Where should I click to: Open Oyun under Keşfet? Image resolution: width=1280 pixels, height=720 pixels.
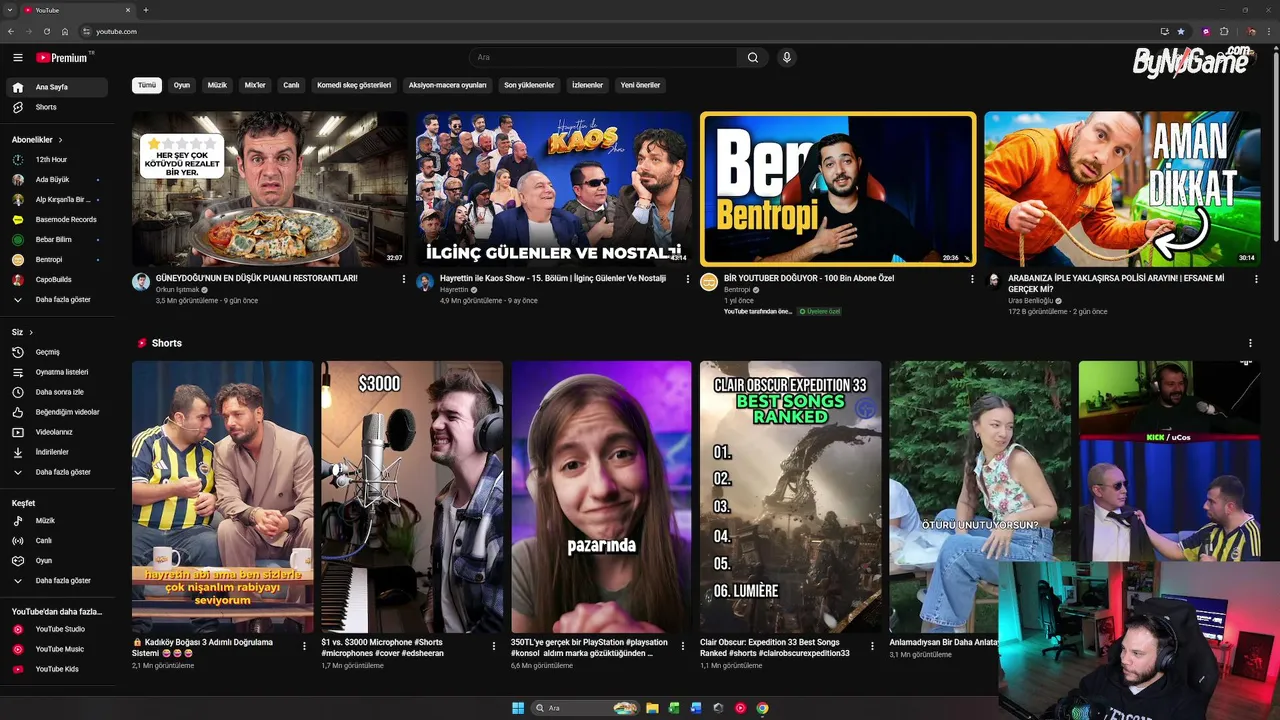tap(56, 561)
